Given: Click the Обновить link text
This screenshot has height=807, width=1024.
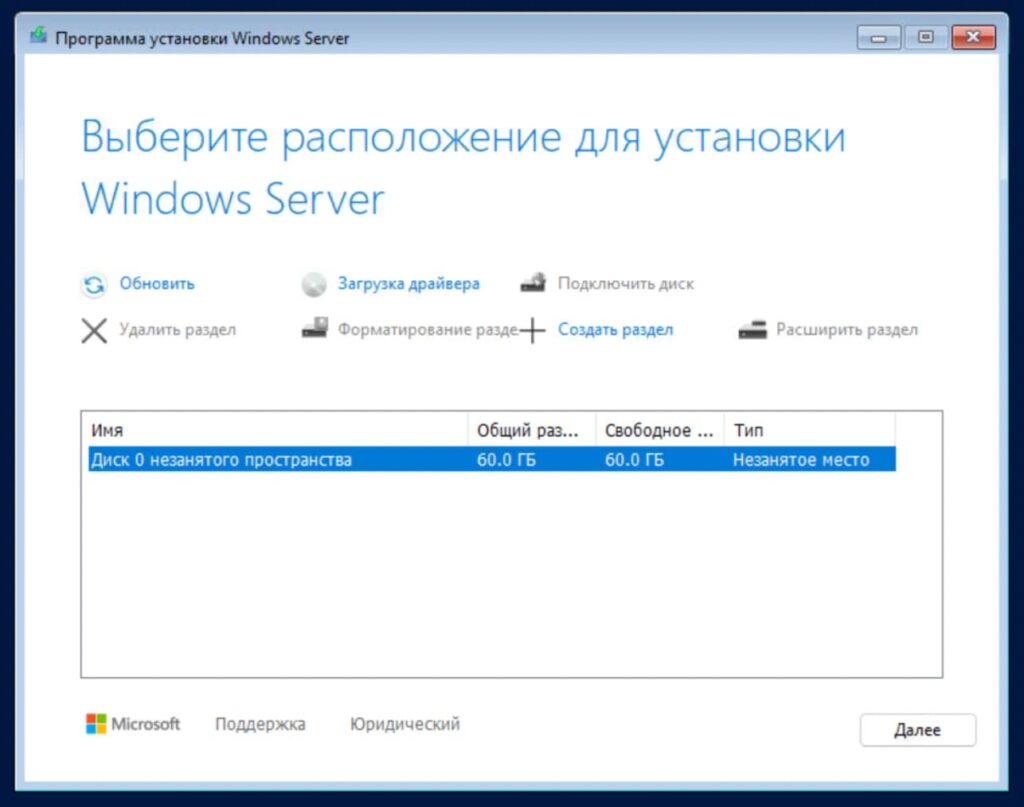Looking at the screenshot, I should pos(157,284).
